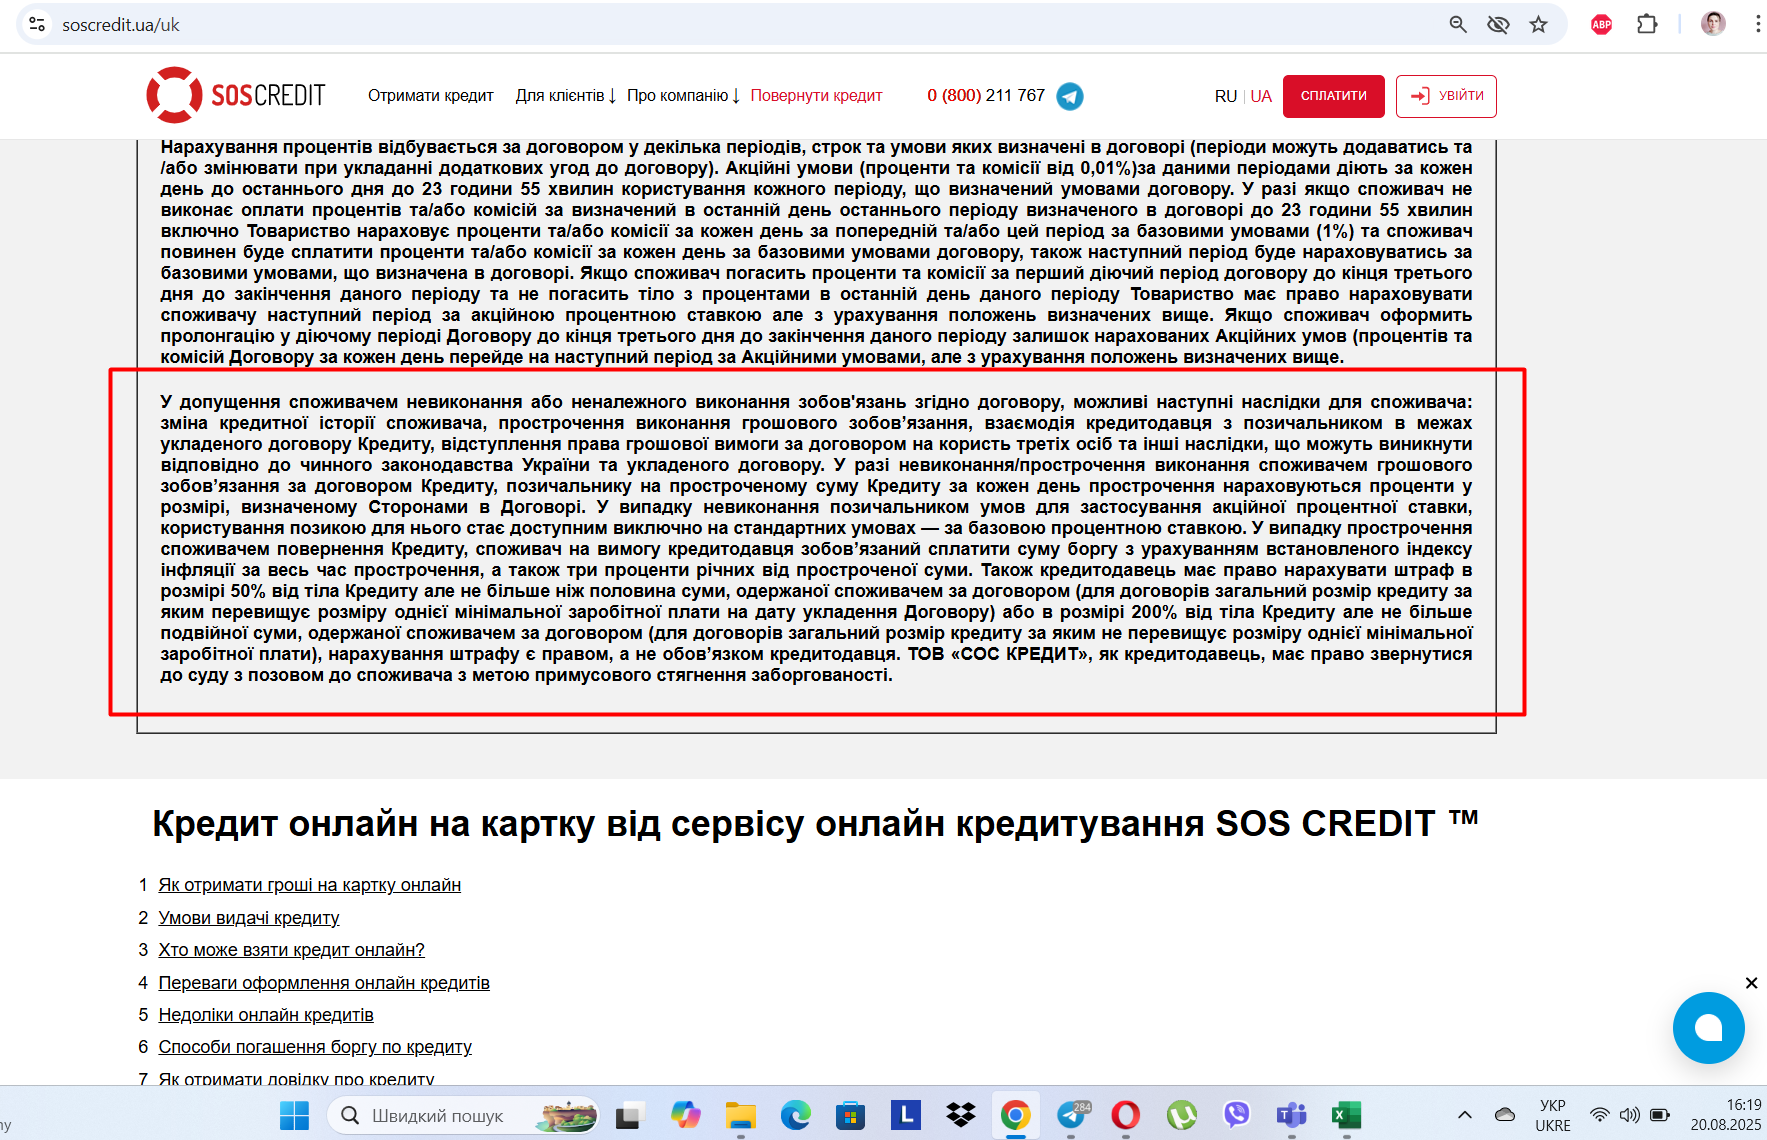The image size is (1767, 1140).
Task: Open File Explorer from taskbar
Action: point(740,1115)
